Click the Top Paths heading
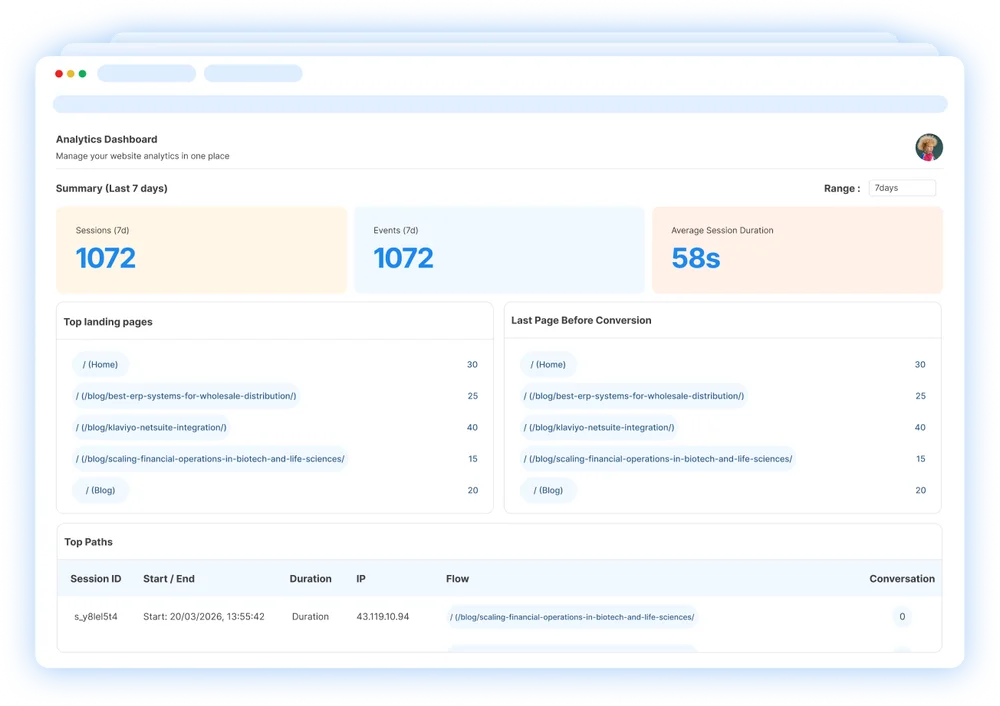Image resolution: width=1000 pixels, height=706 pixels. (x=89, y=542)
